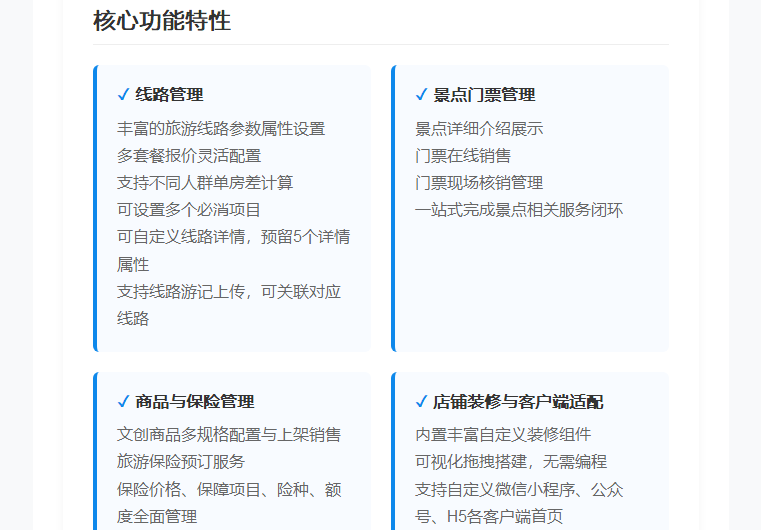The height and width of the screenshot is (530, 761).
Task: Click the 核心功能特性 section heading
Action: click(x=162, y=21)
